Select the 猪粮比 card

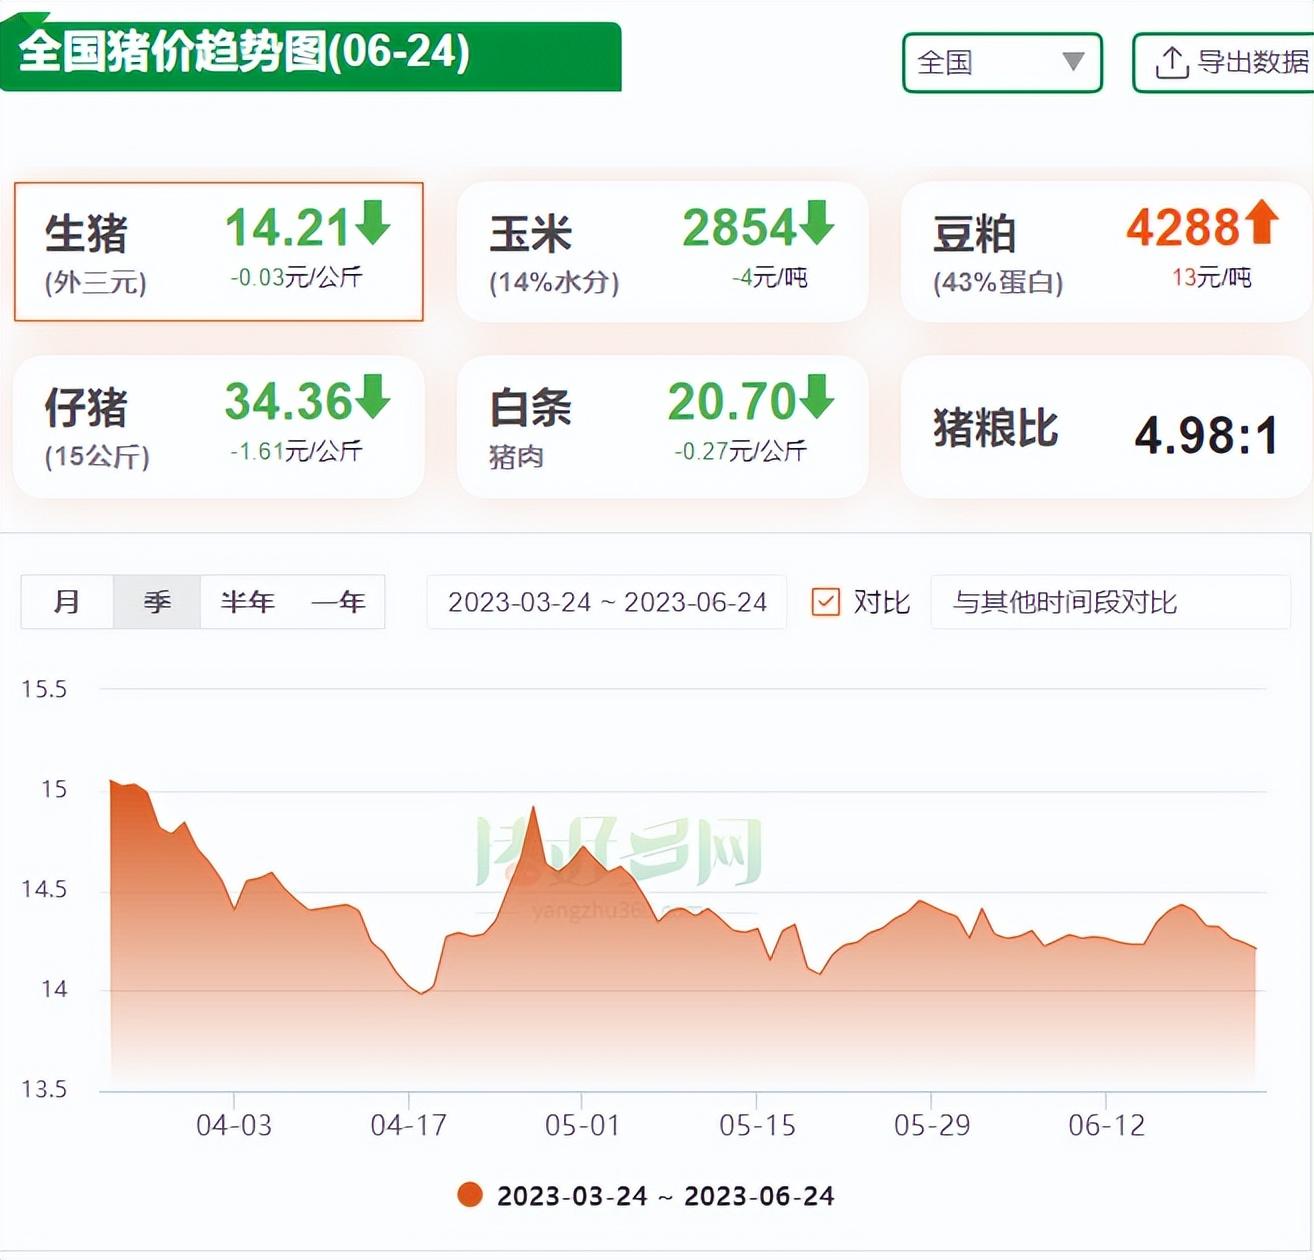click(1105, 426)
